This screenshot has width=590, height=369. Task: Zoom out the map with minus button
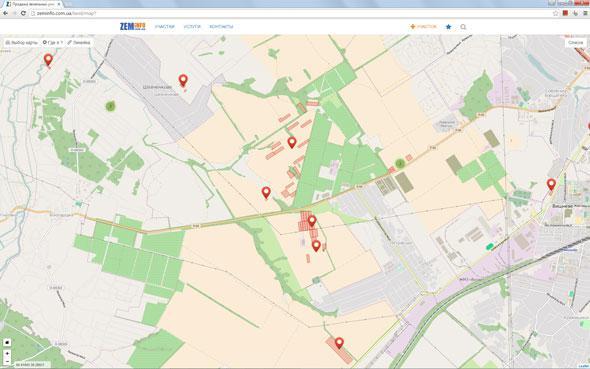coord(7,361)
